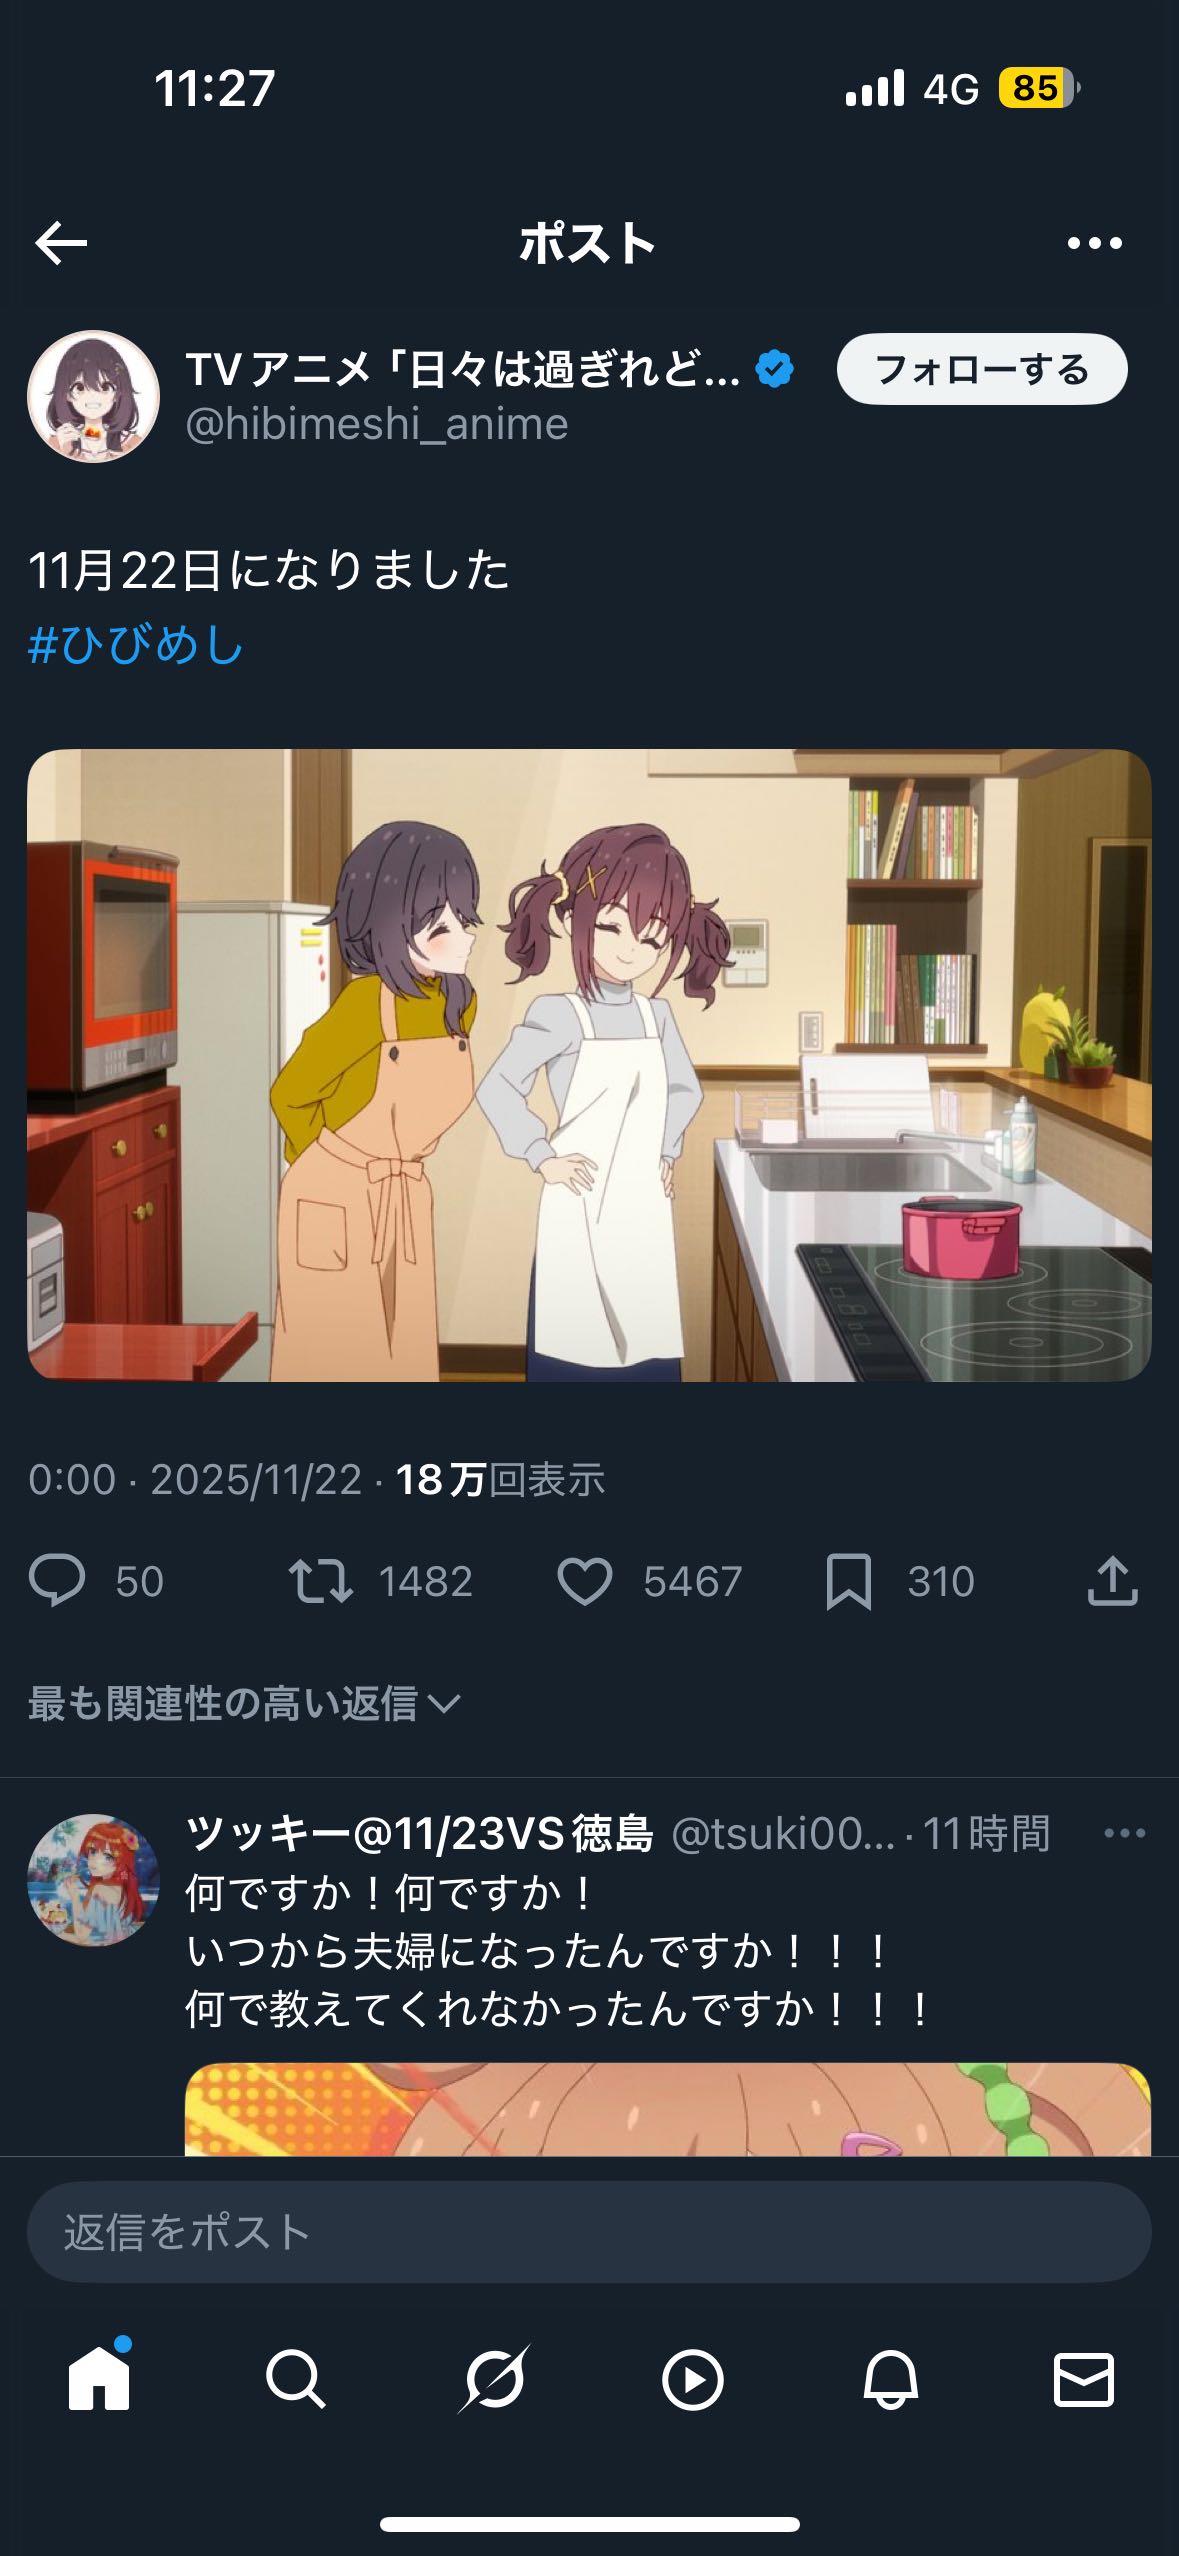This screenshot has width=1179, height=2556.
Task: Like the post with the heart icon
Action: click(x=584, y=1581)
